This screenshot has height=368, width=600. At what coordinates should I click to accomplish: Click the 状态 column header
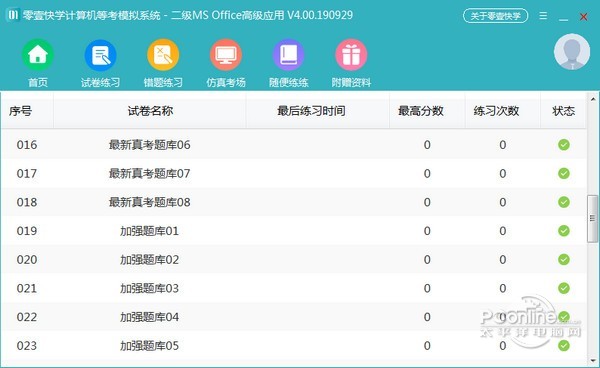pyautogui.click(x=563, y=111)
